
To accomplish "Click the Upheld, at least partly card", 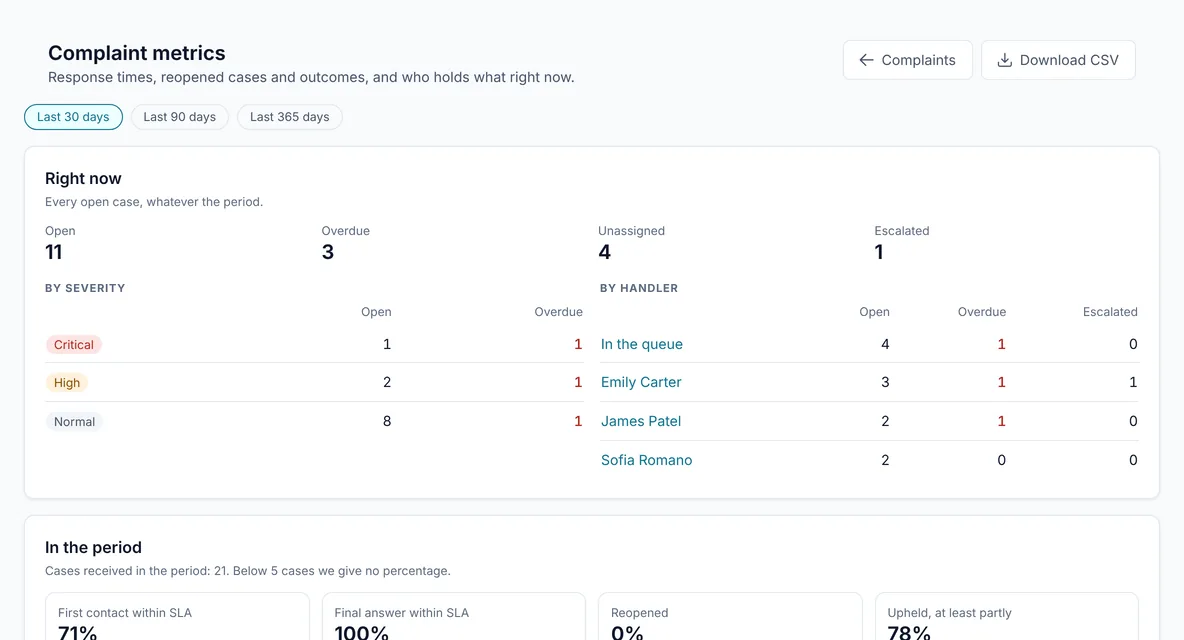I will point(1007,617).
